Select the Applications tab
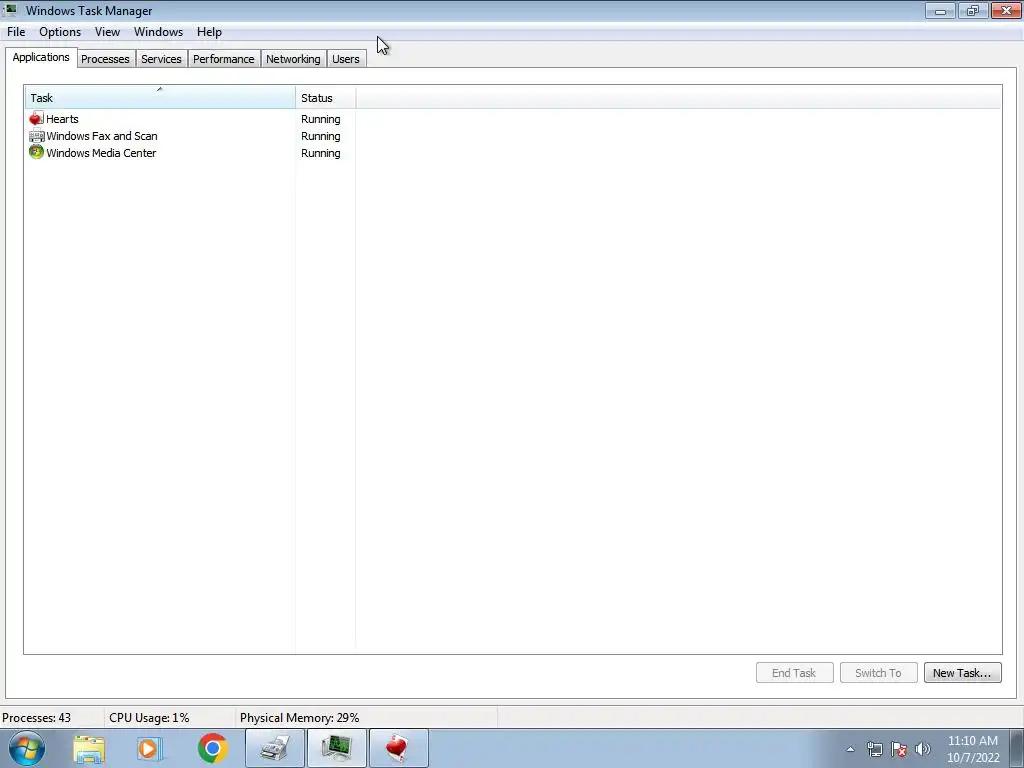The image size is (1024, 768). tap(41, 57)
